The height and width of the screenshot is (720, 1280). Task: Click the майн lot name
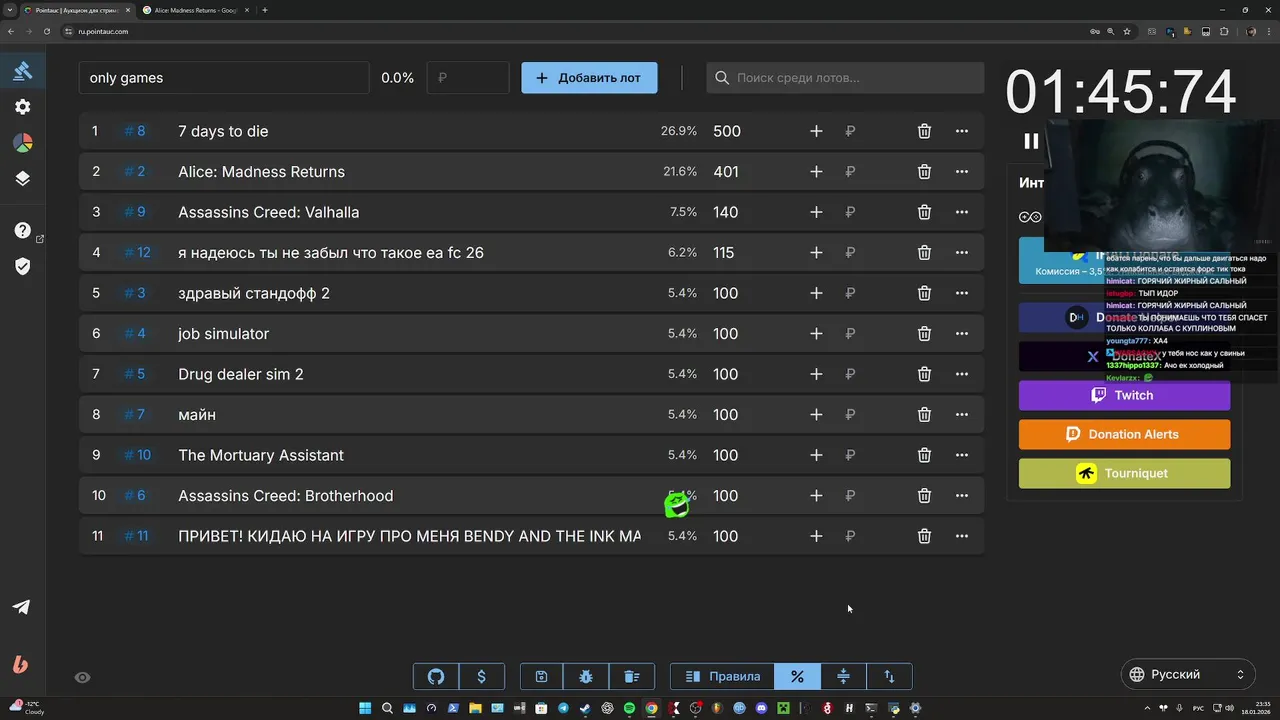(x=197, y=415)
